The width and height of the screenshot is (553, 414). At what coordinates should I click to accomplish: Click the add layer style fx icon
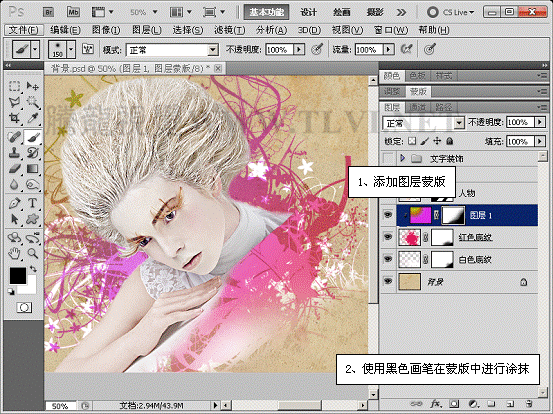coord(436,403)
